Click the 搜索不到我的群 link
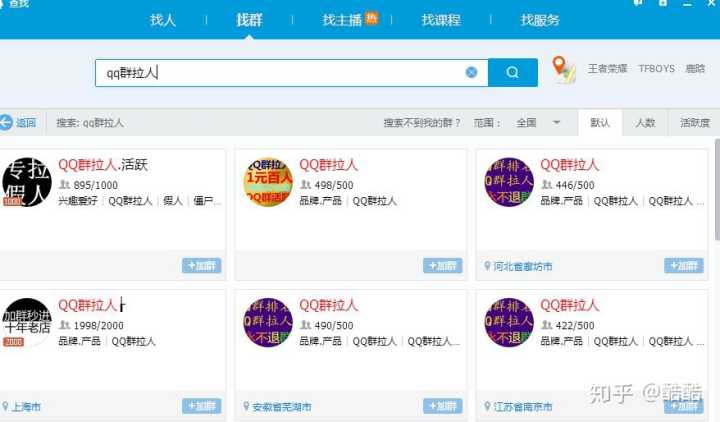 [422, 123]
